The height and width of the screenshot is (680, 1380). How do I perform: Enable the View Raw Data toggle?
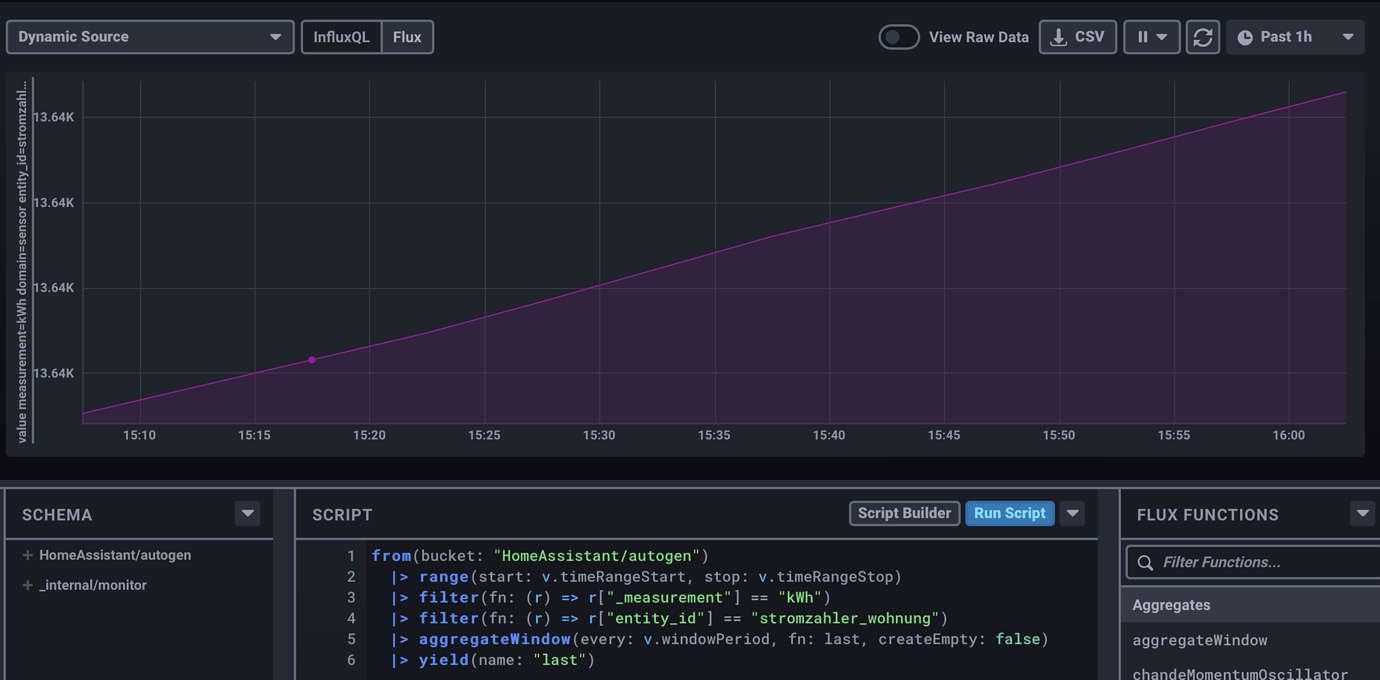pyautogui.click(x=898, y=36)
